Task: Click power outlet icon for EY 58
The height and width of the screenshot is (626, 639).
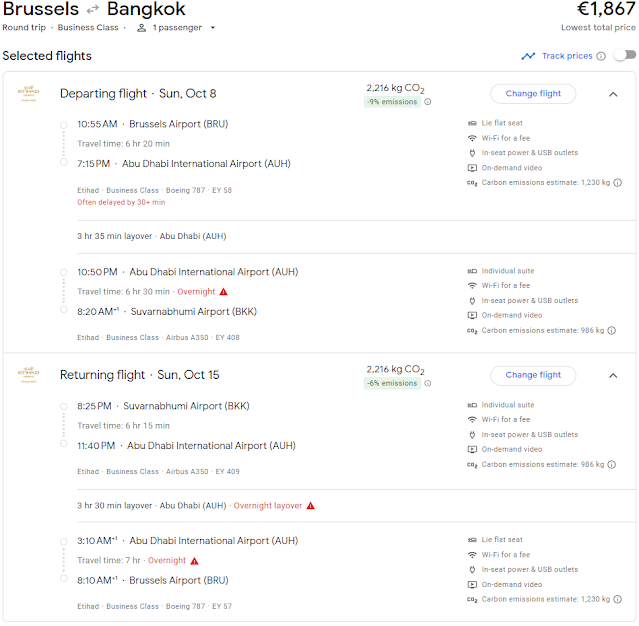Action: [472, 153]
